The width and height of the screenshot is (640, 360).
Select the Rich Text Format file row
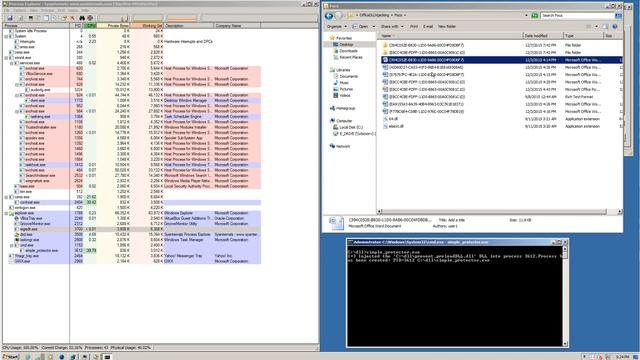(502, 97)
